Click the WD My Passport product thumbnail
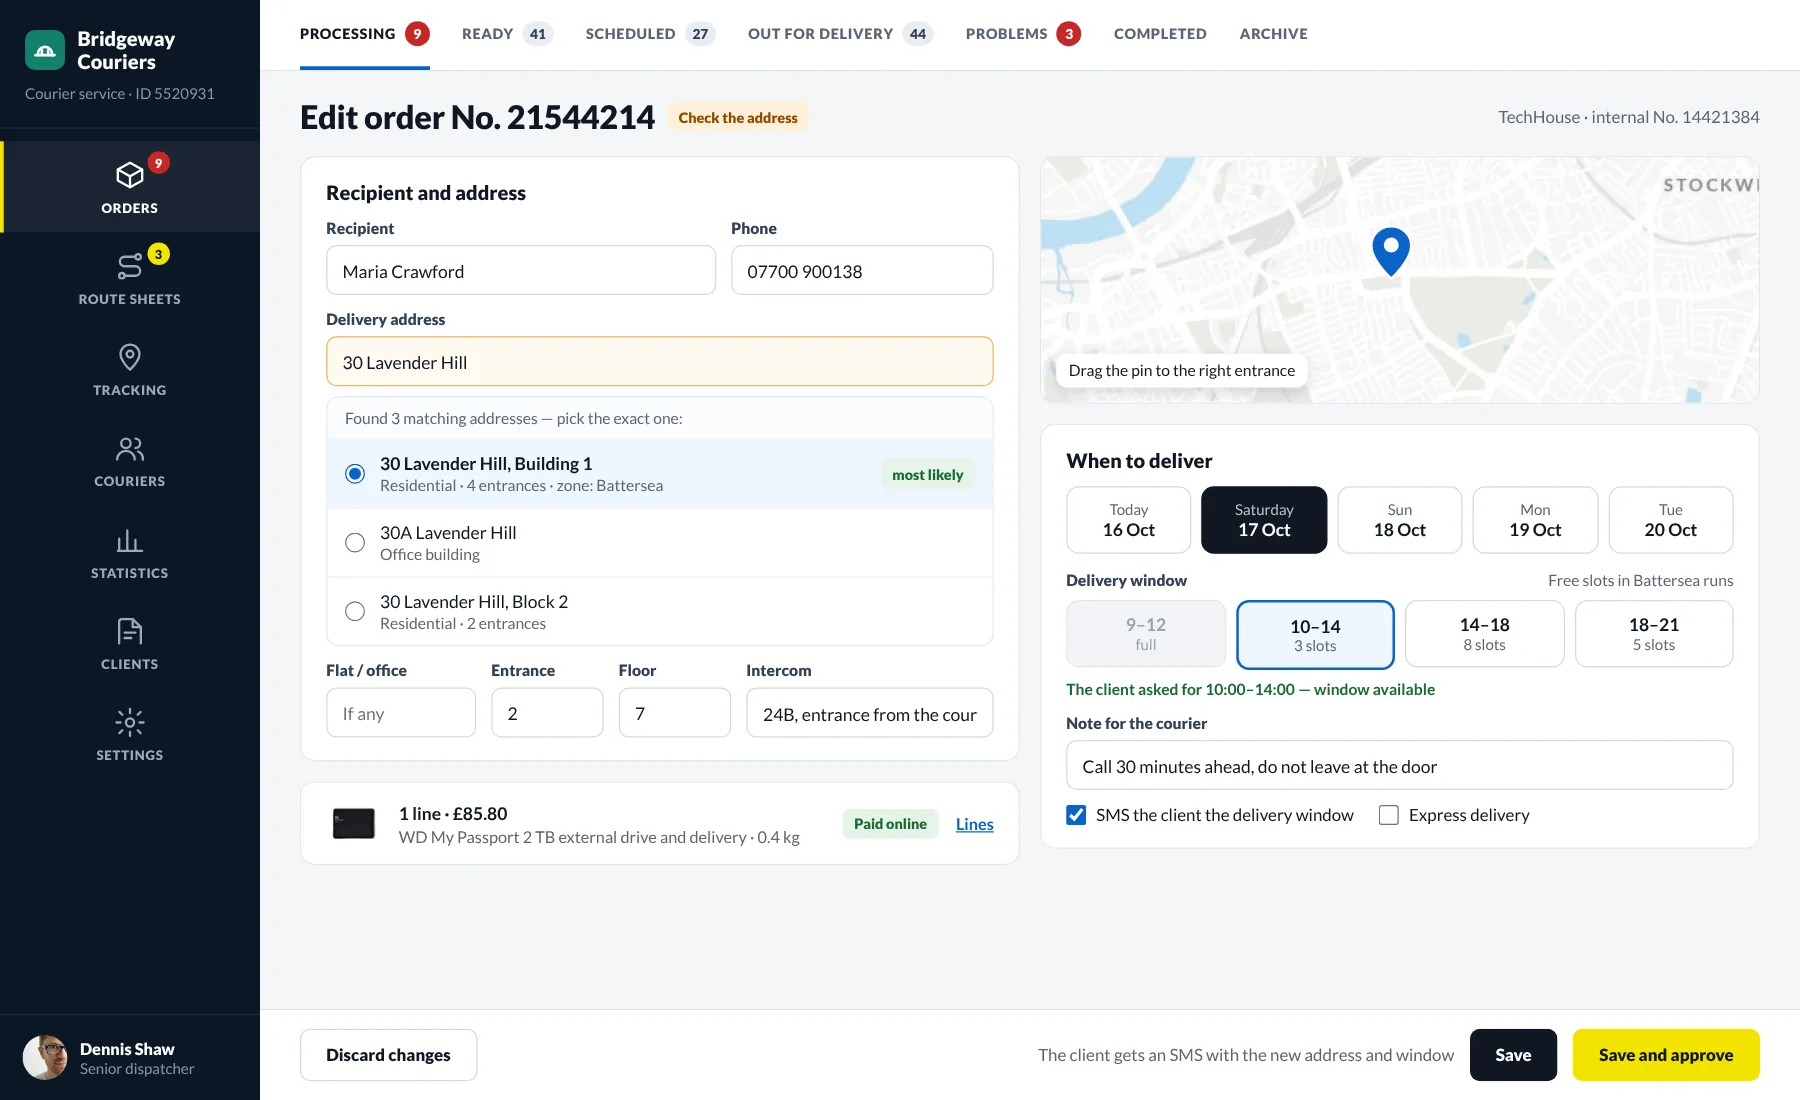This screenshot has width=1800, height=1100. [353, 823]
